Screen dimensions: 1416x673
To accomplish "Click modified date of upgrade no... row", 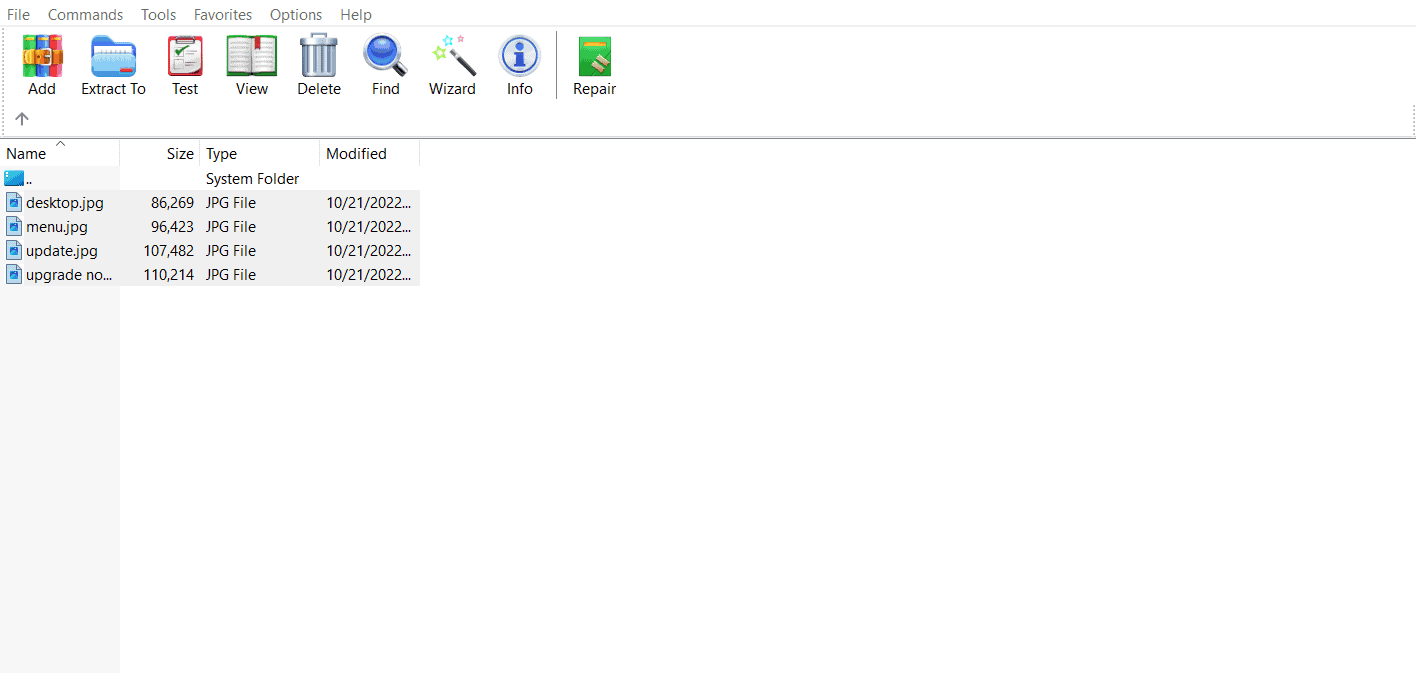I will [x=369, y=275].
